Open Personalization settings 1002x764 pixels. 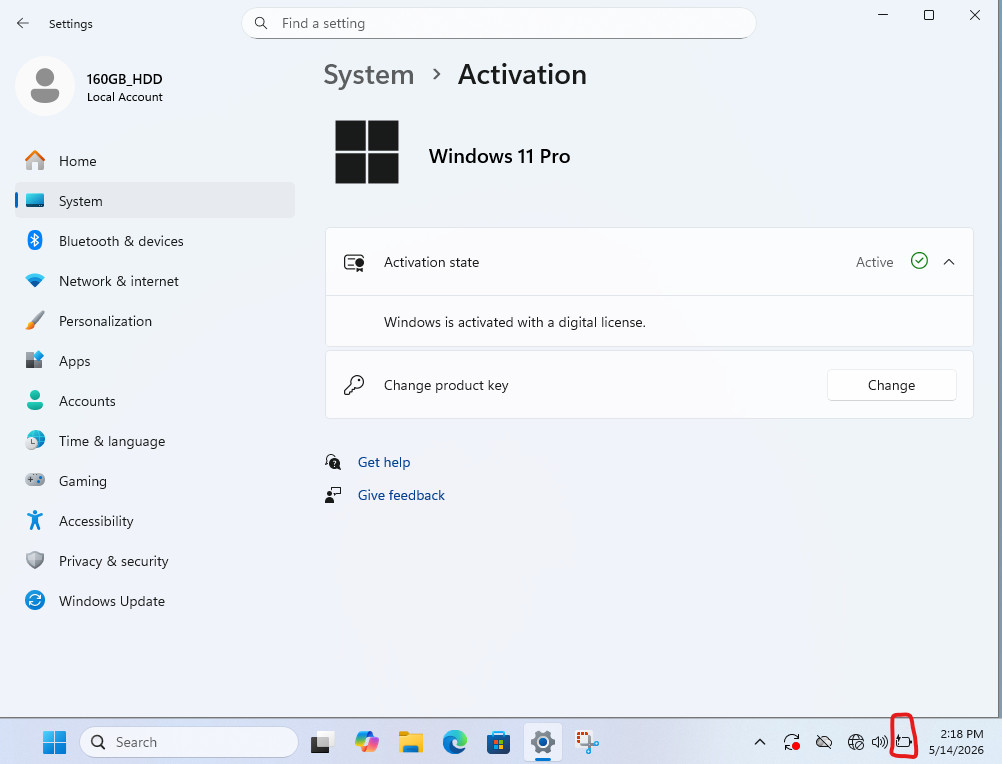click(155, 321)
